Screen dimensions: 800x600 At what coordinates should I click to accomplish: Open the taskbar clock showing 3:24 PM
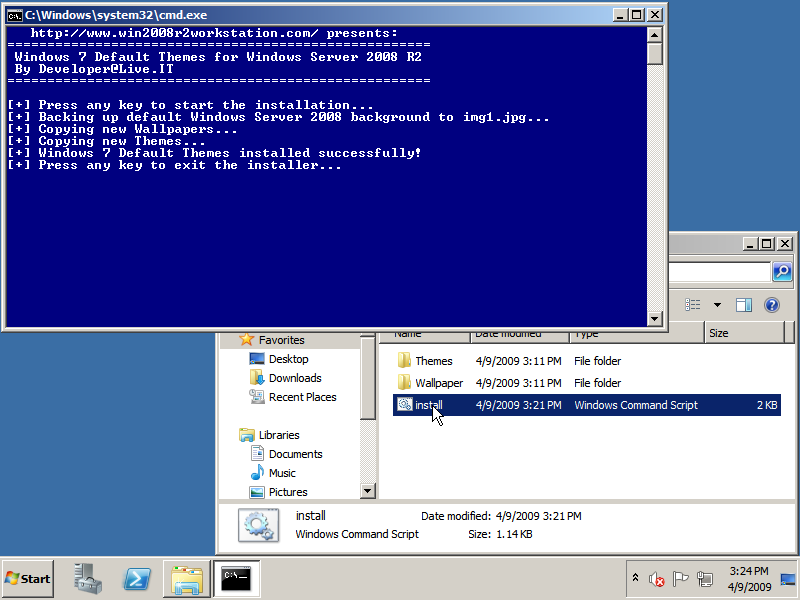749,579
